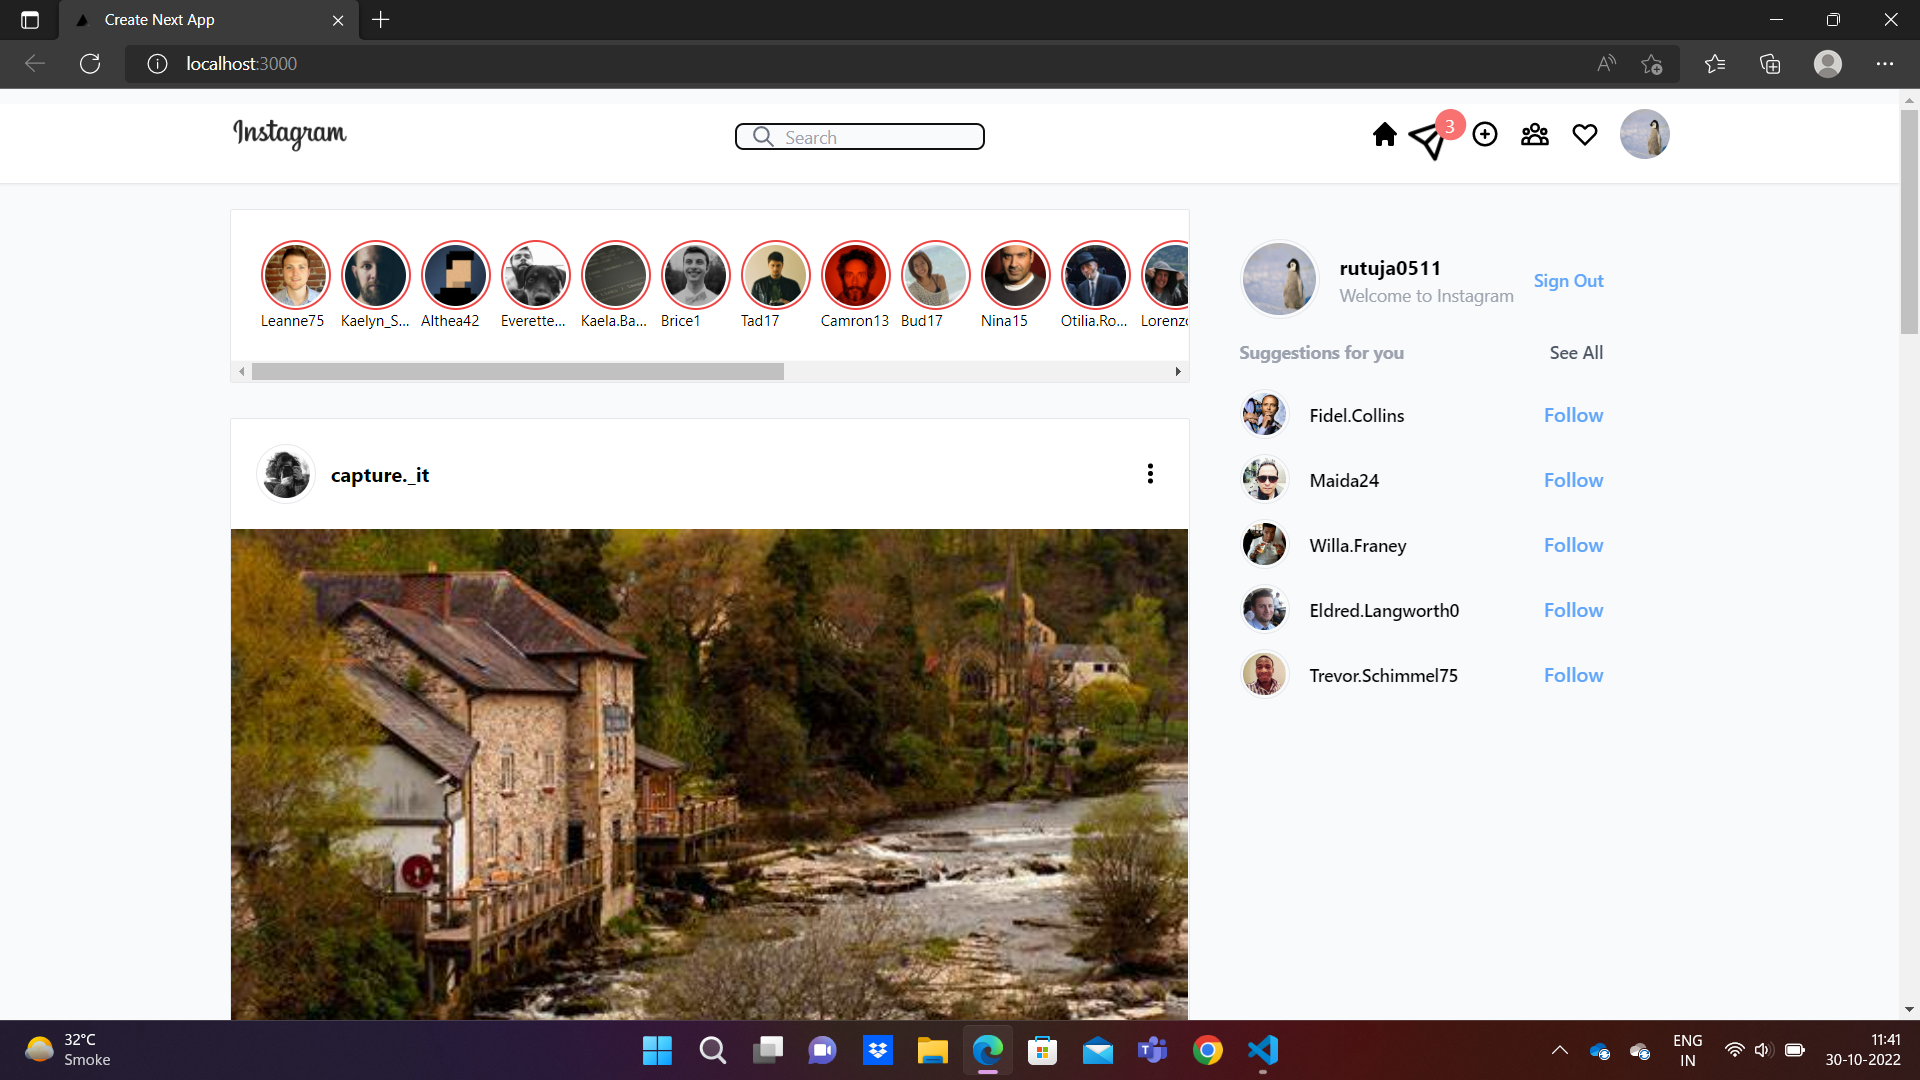The image size is (1920, 1080).
Task: Open profile avatar in the navigation bar
Action: point(1645,134)
